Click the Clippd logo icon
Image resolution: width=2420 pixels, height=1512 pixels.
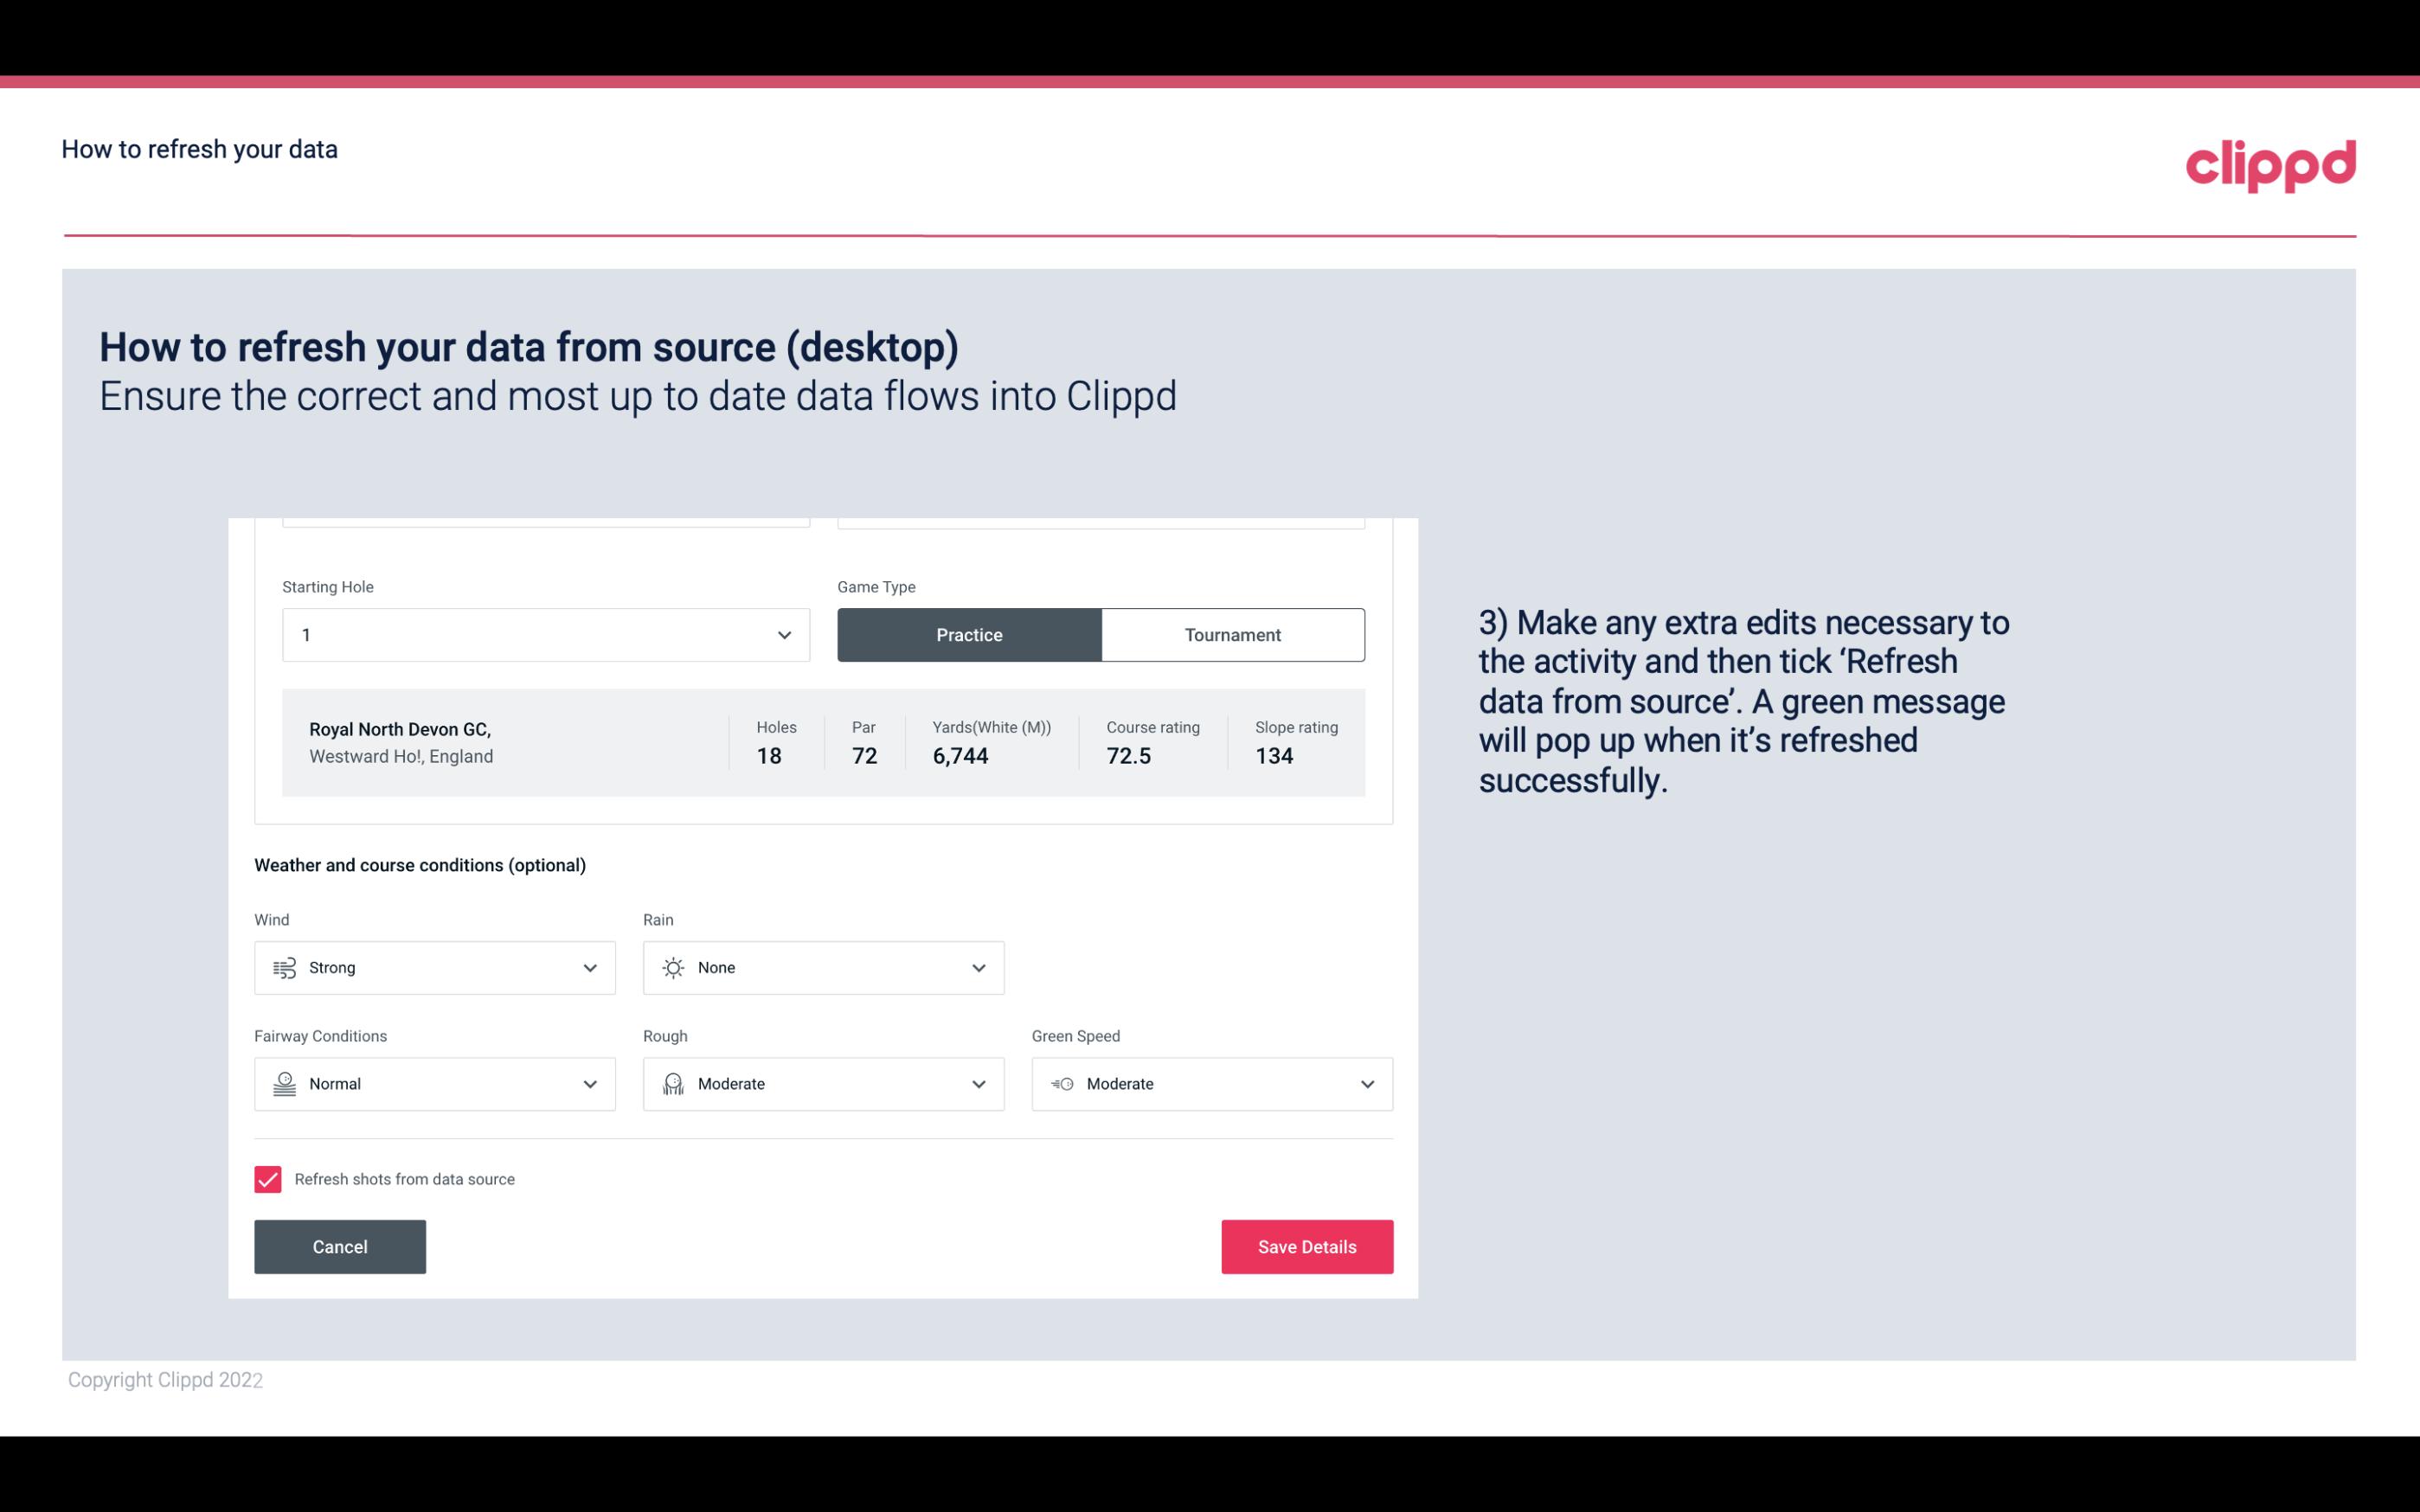[2270, 162]
